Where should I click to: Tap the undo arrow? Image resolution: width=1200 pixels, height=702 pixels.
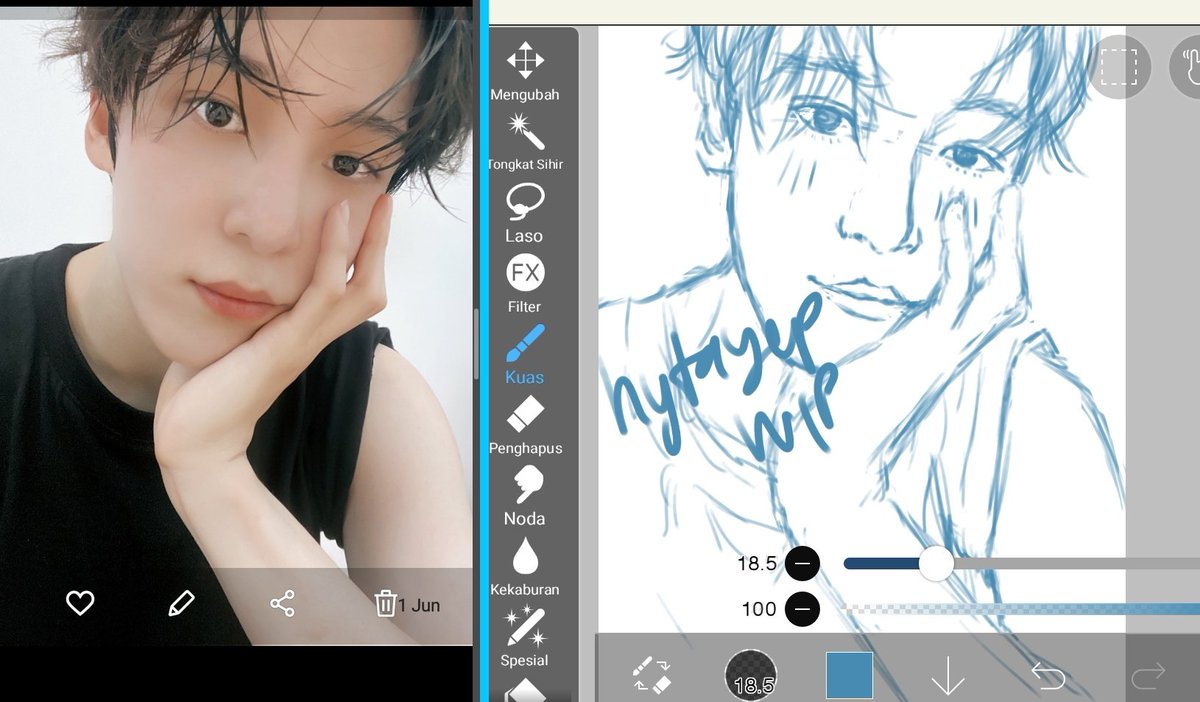click(1048, 677)
